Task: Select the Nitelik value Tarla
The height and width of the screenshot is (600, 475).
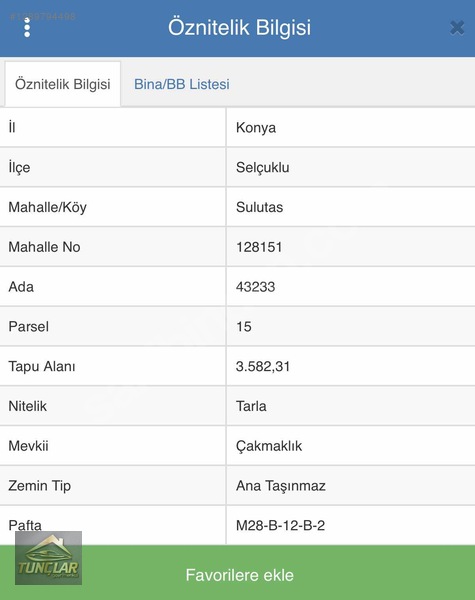Action: 251,406
